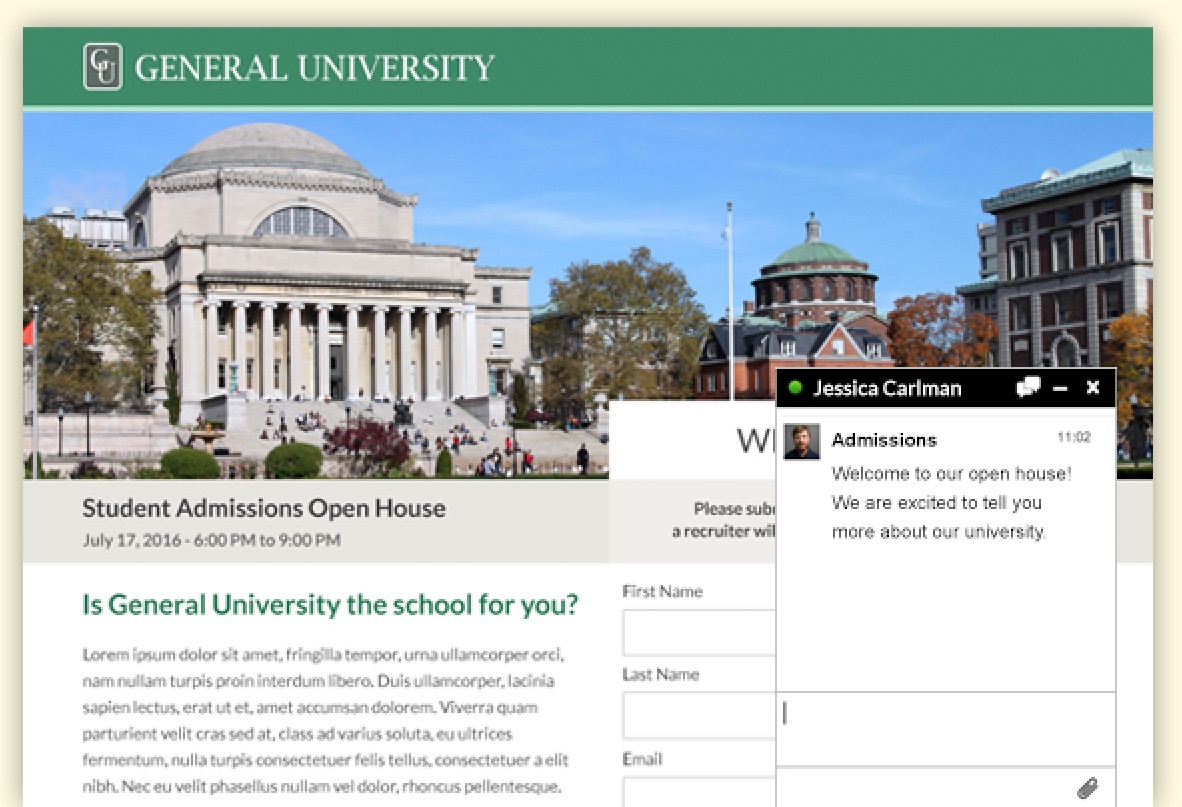1182x807 pixels.
Task: Click the General University header title
Action: pyautogui.click(x=314, y=68)
